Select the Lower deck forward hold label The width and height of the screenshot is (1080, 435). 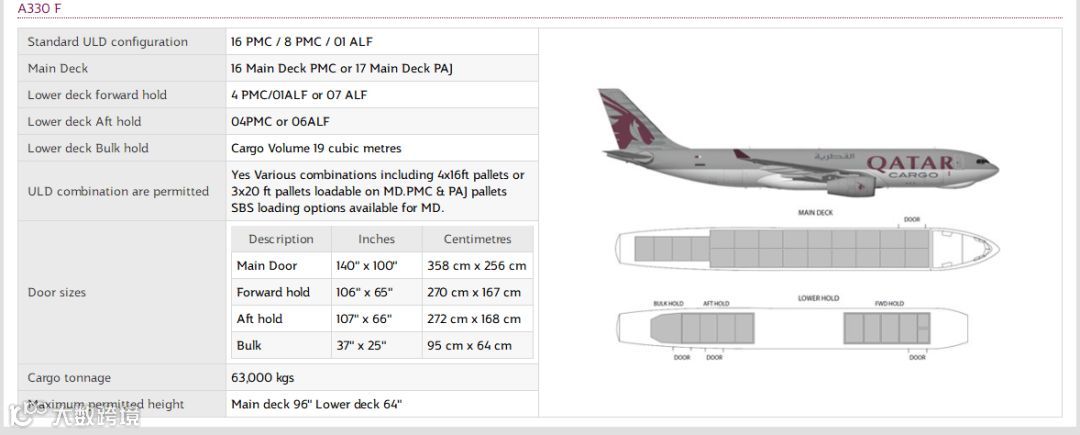pos(97,95)
